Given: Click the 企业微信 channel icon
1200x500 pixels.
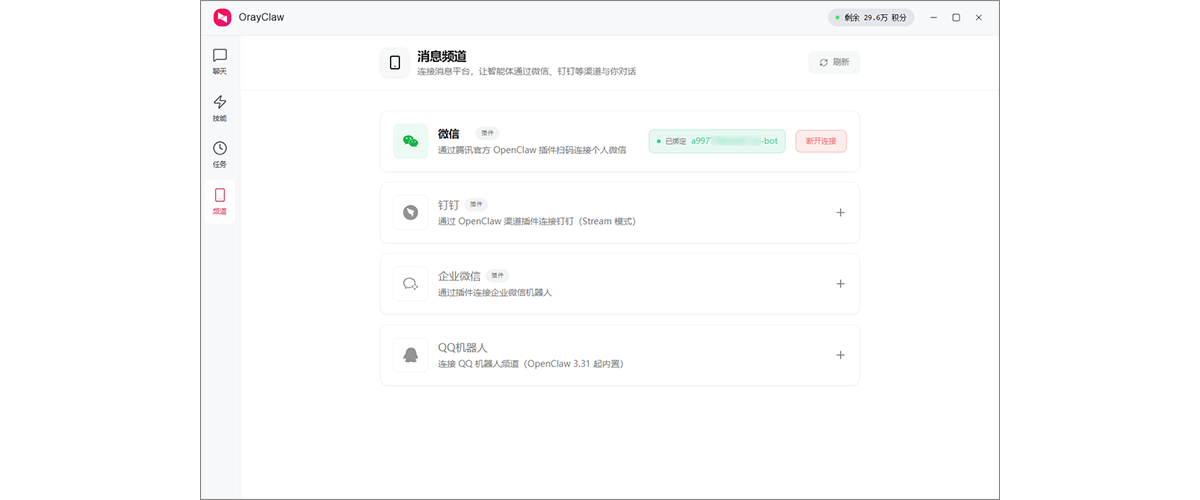Looking at the screenshot, I should (x=410, y=283).
